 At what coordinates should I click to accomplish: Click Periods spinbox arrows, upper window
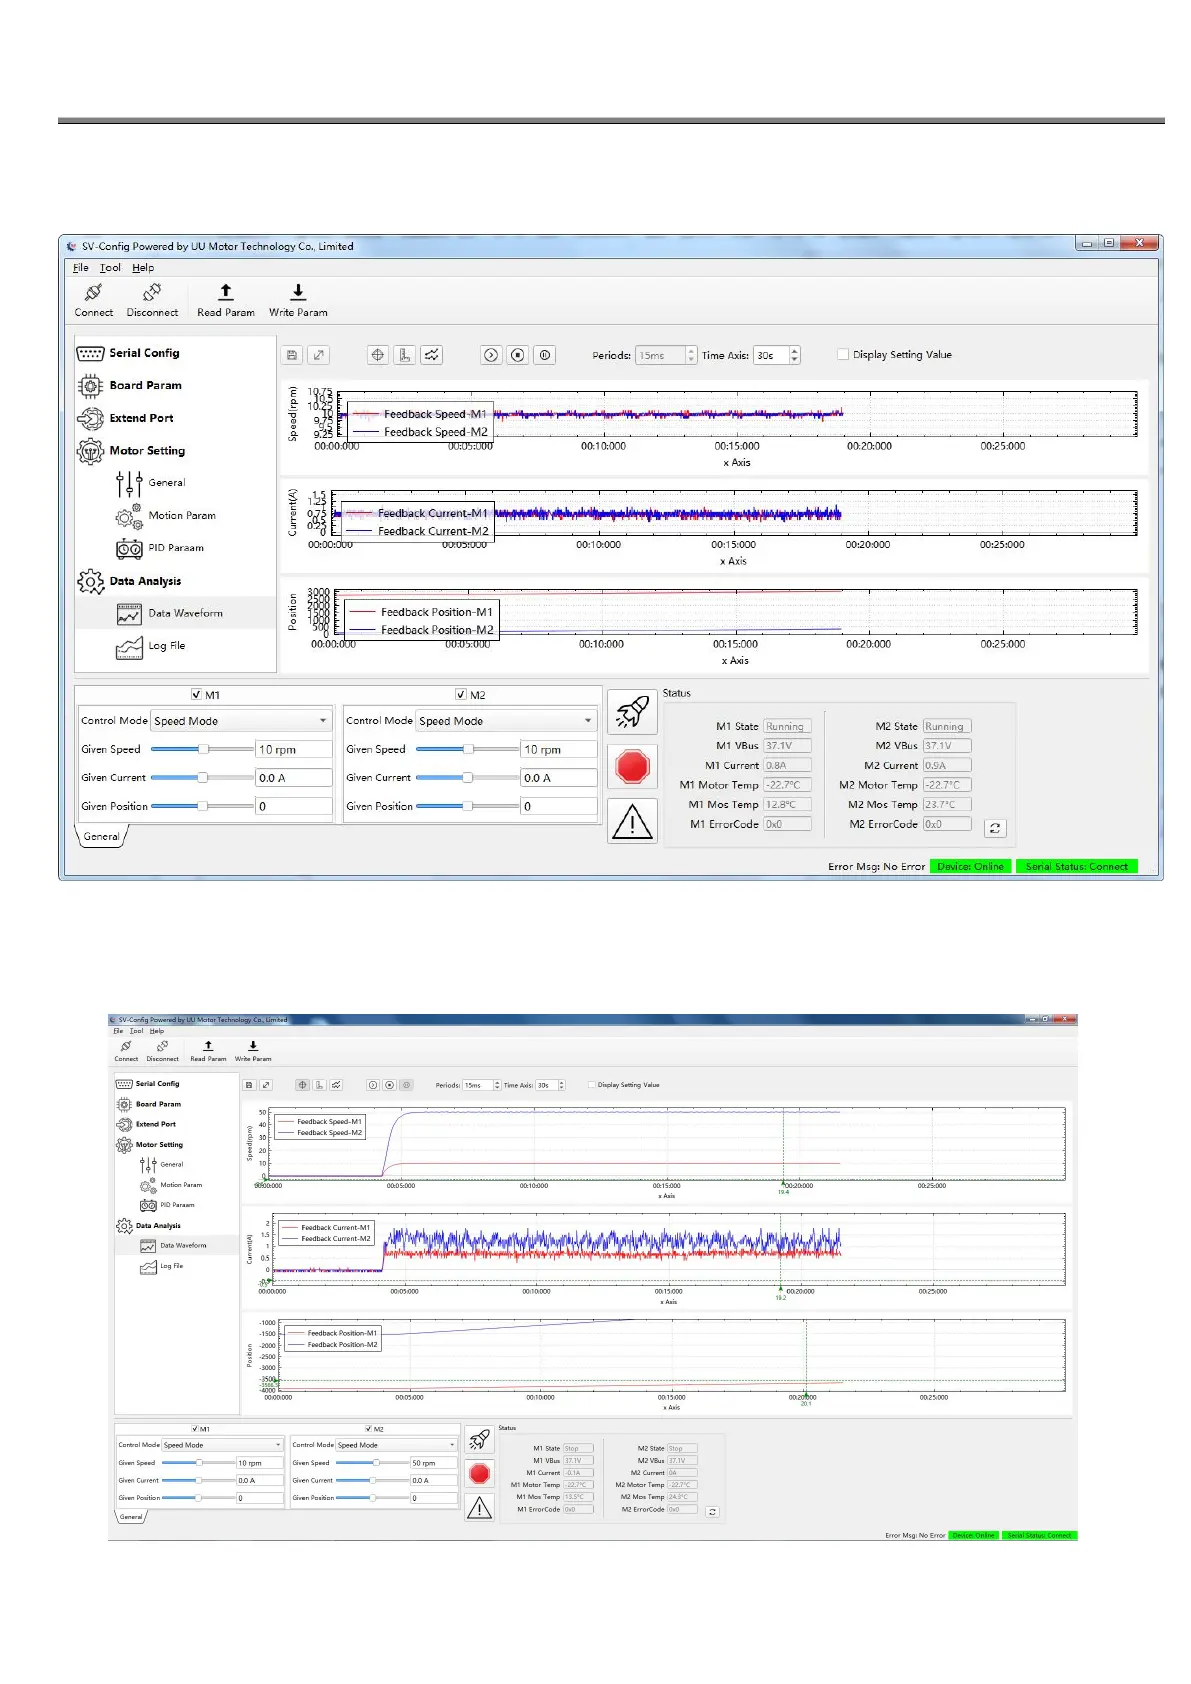[691, 355]
